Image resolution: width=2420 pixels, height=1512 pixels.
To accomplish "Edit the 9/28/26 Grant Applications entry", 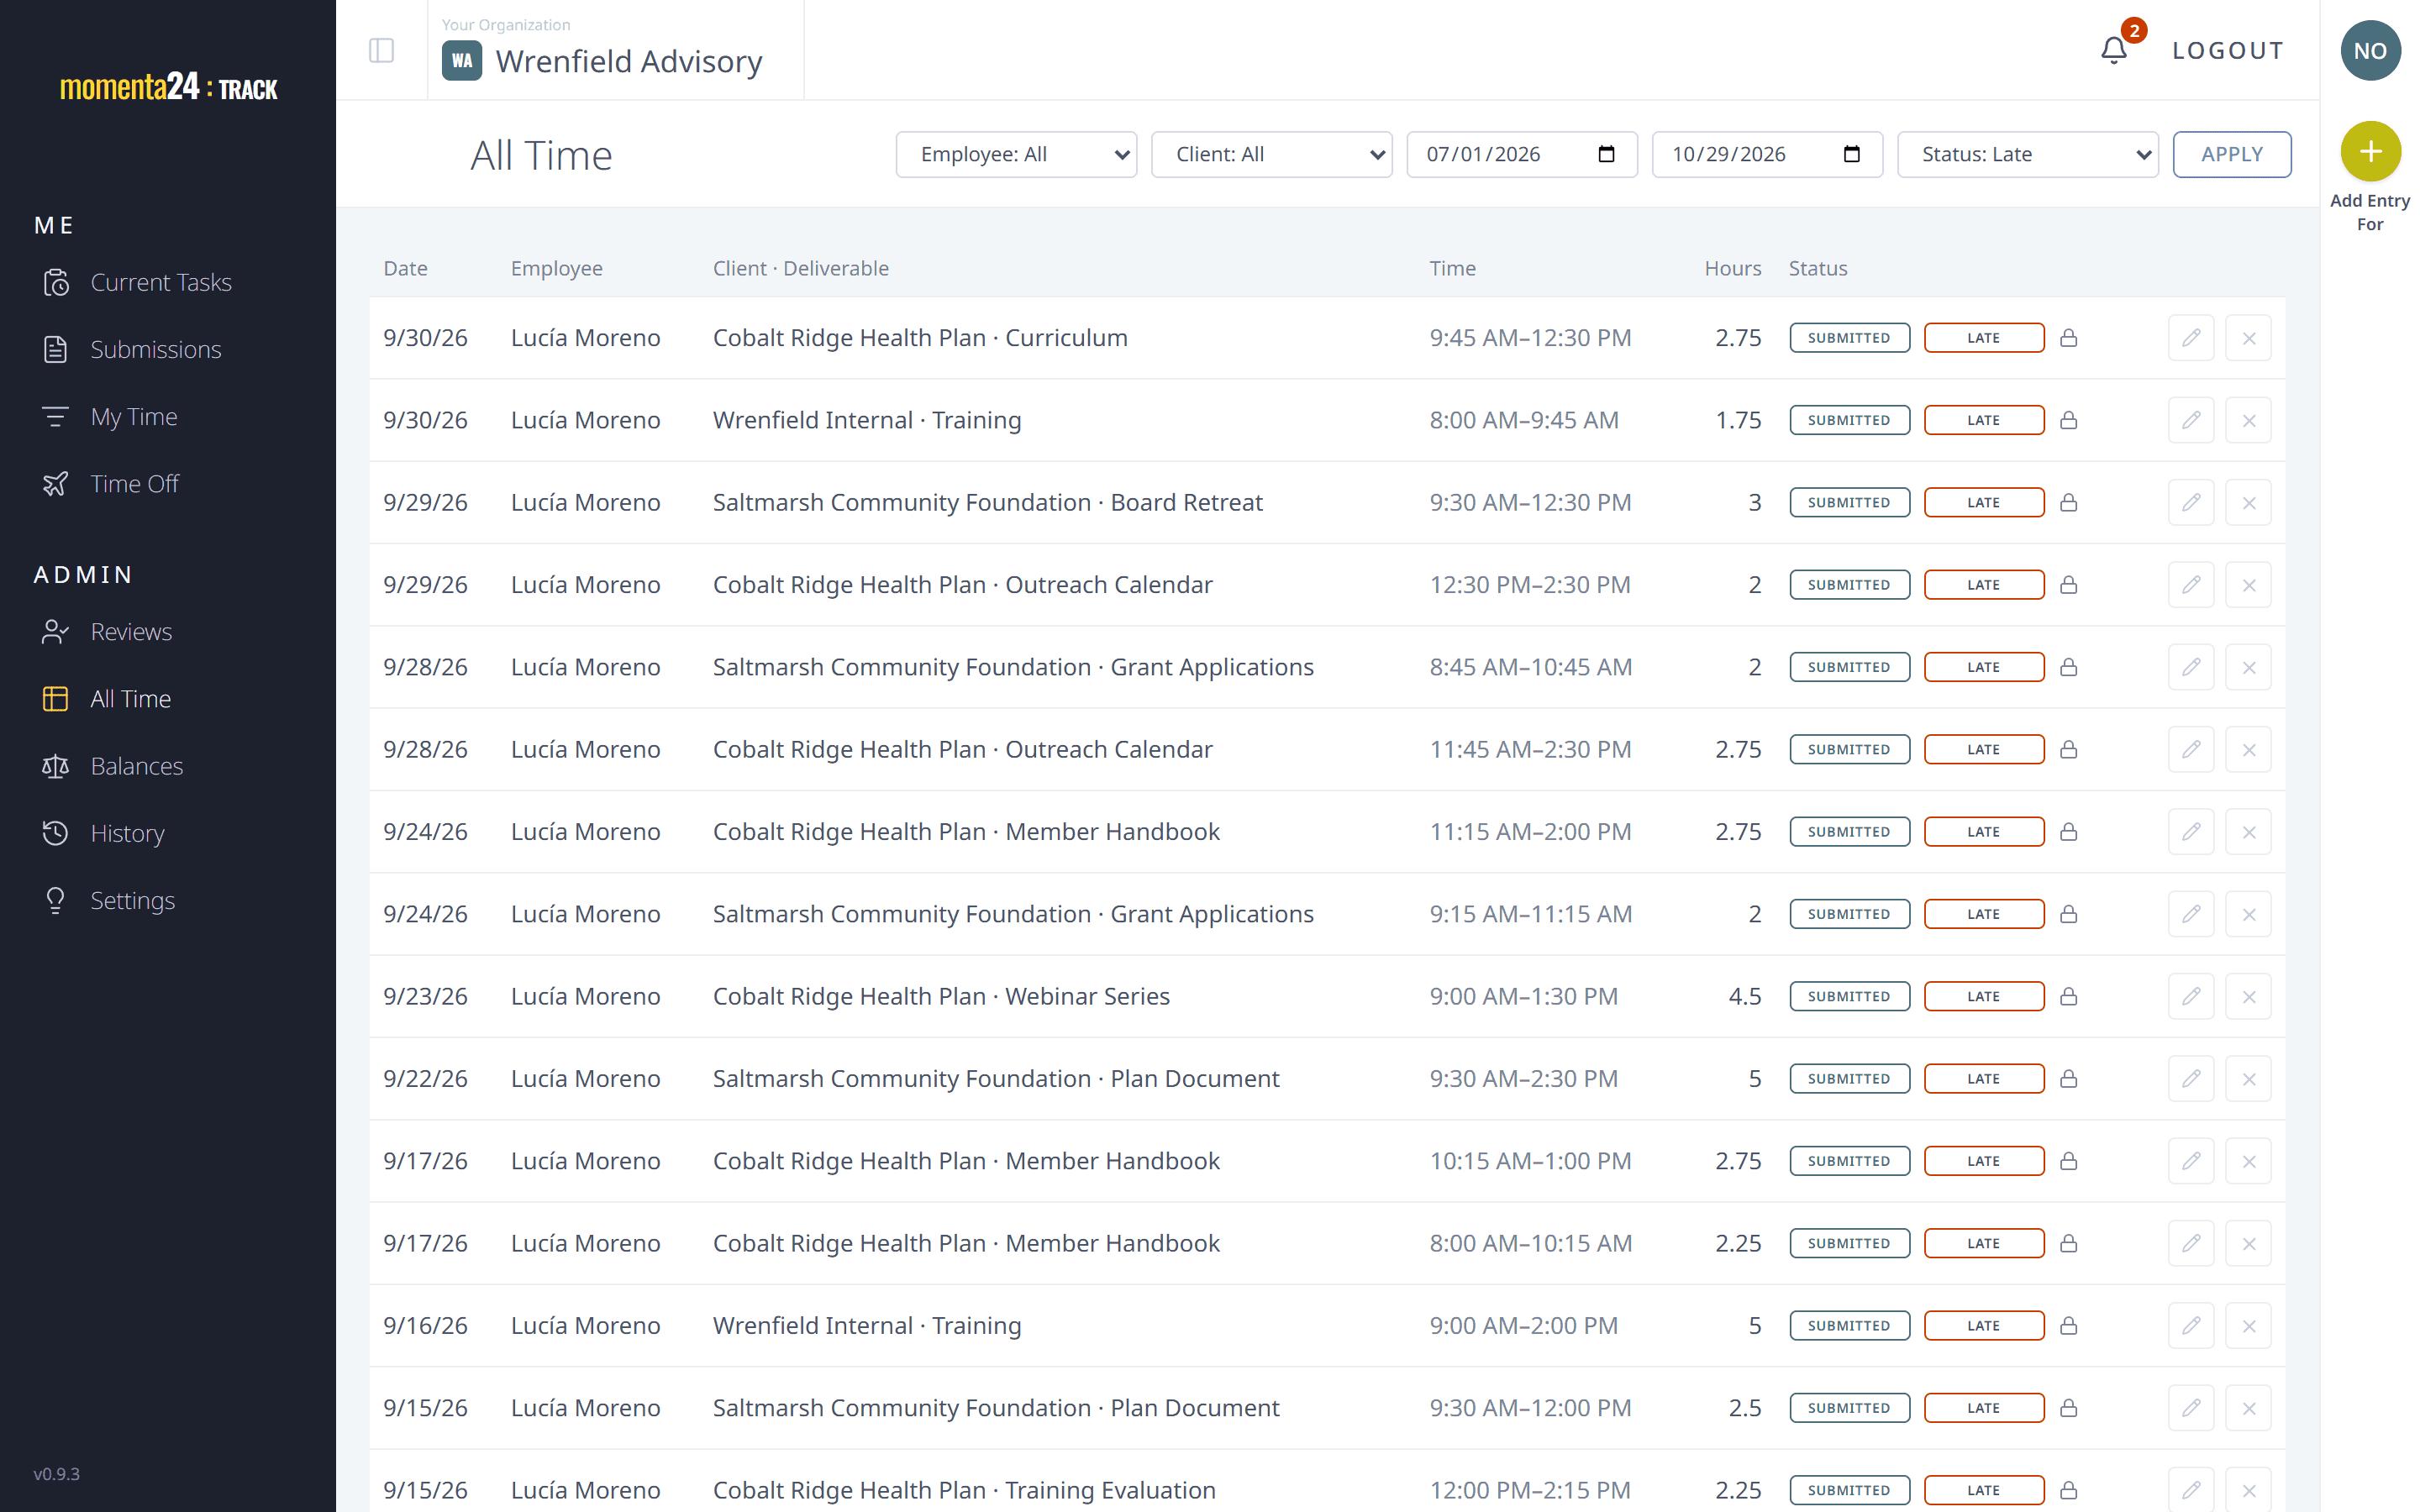I will click(2190, 667).
